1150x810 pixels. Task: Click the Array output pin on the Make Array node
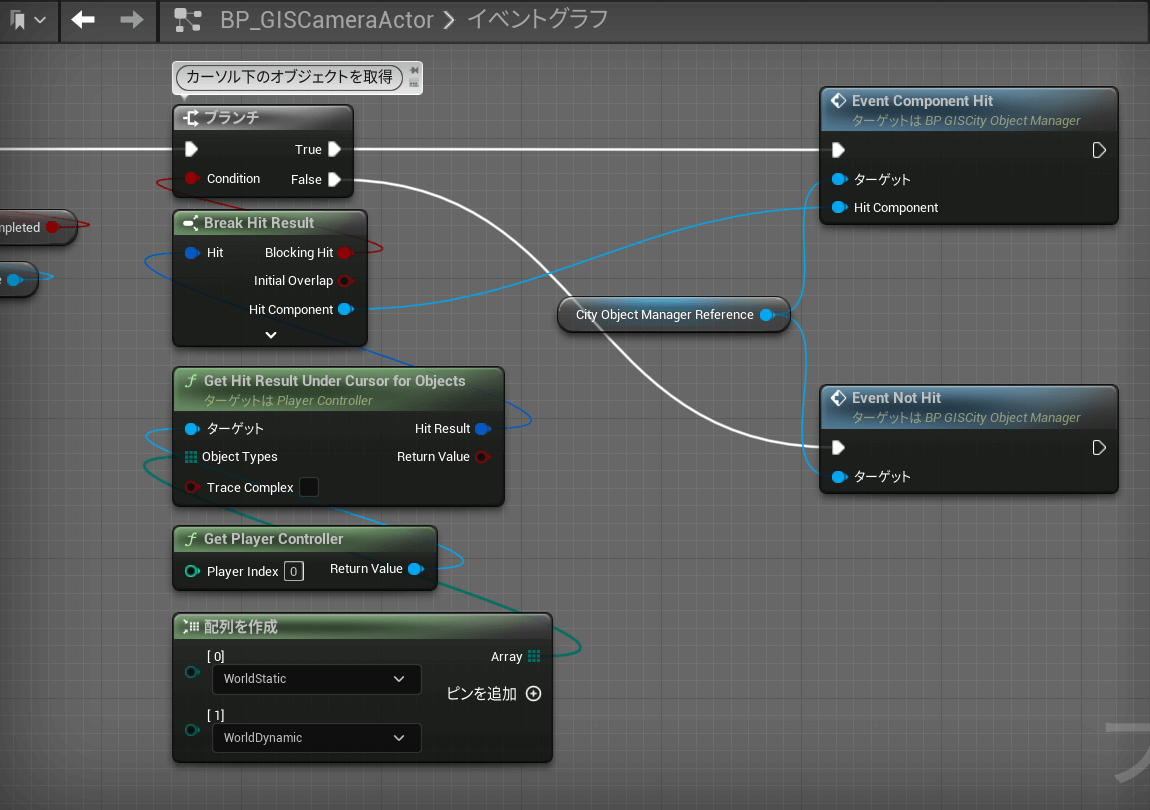(534, 656)
